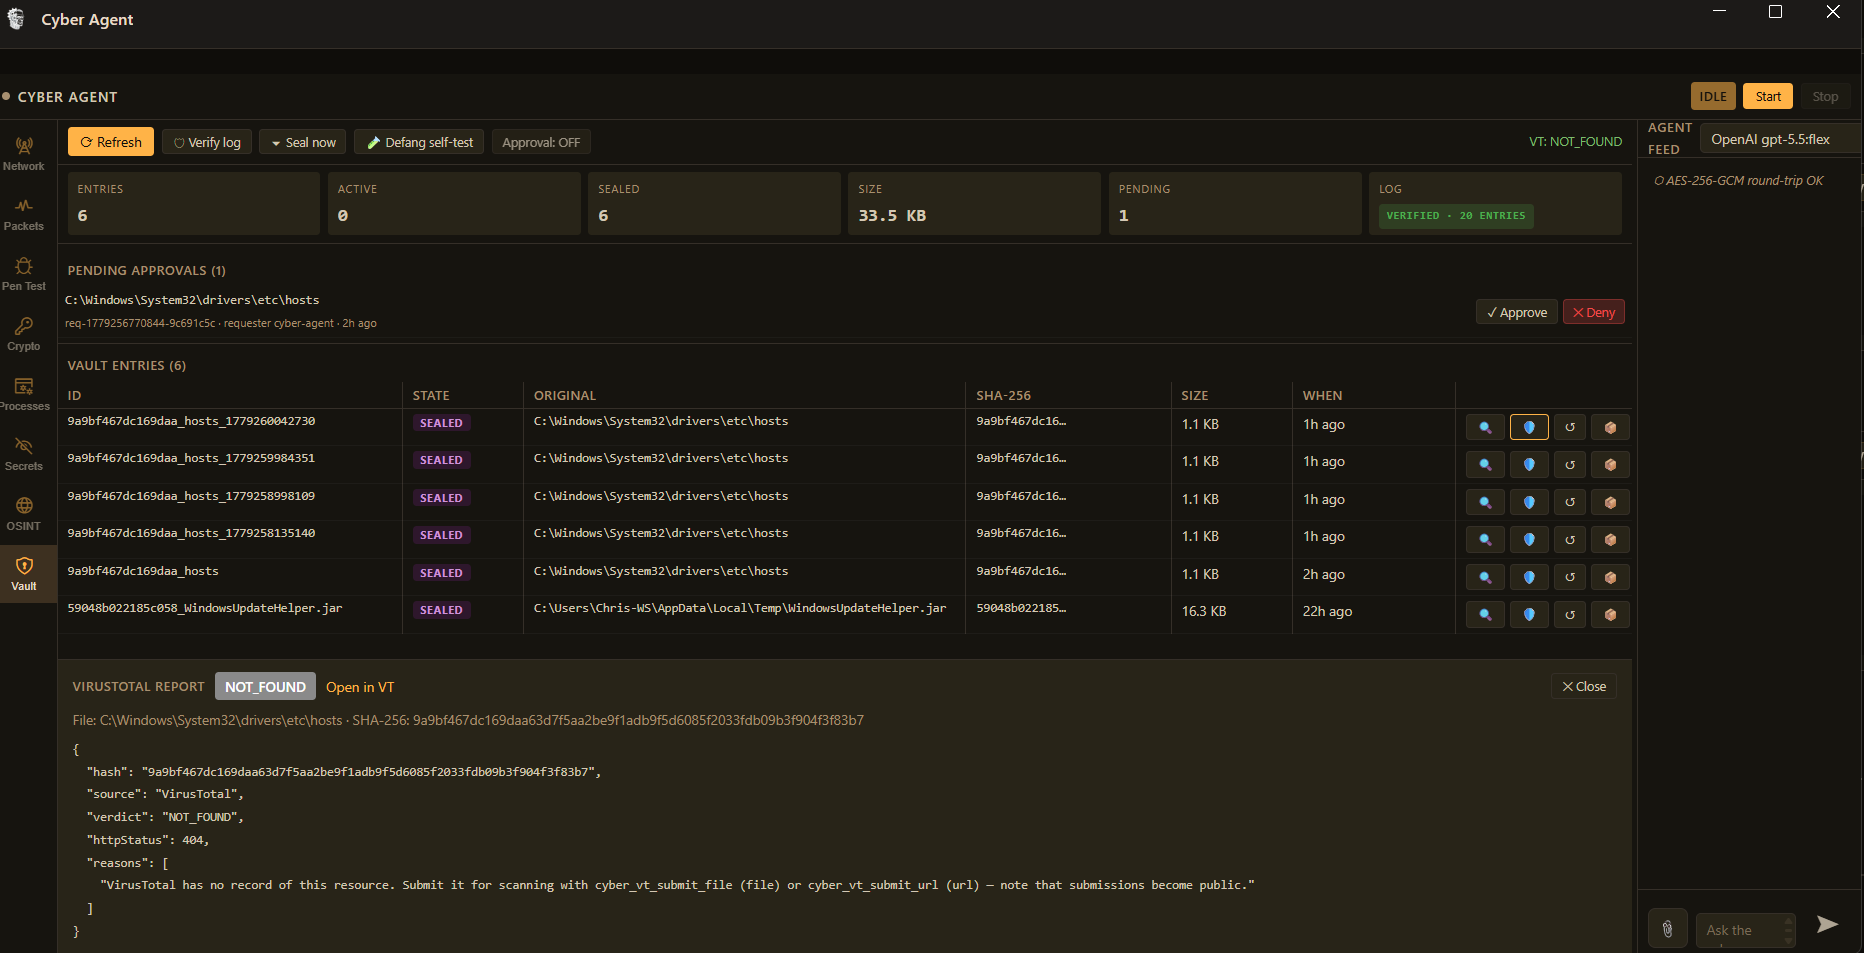Click package icon for WindowsUpdateHelper.jar row
Screen dimensions: 1864x953
click(1610, 614)
